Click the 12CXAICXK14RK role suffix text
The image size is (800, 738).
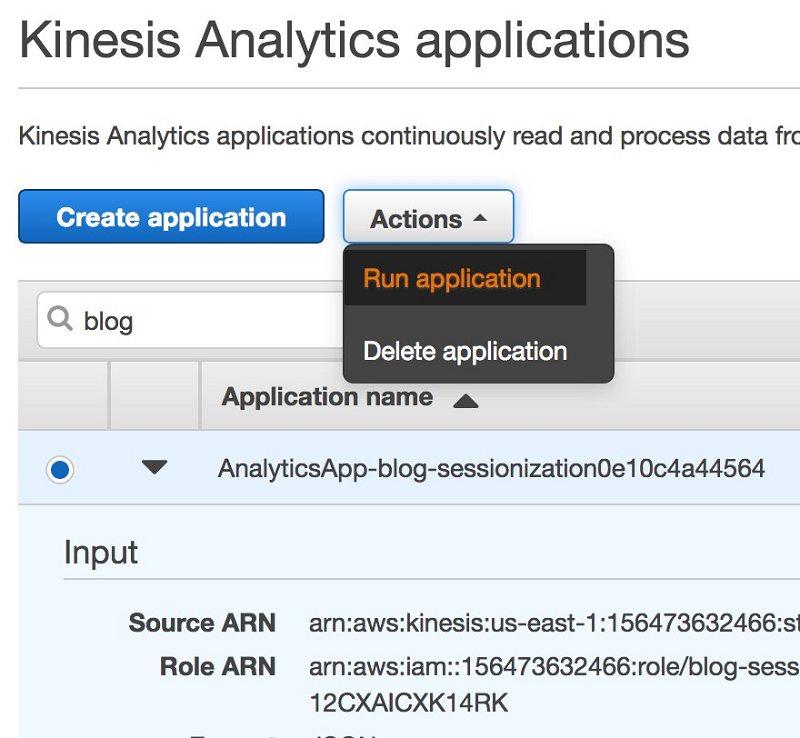point(409,703)
